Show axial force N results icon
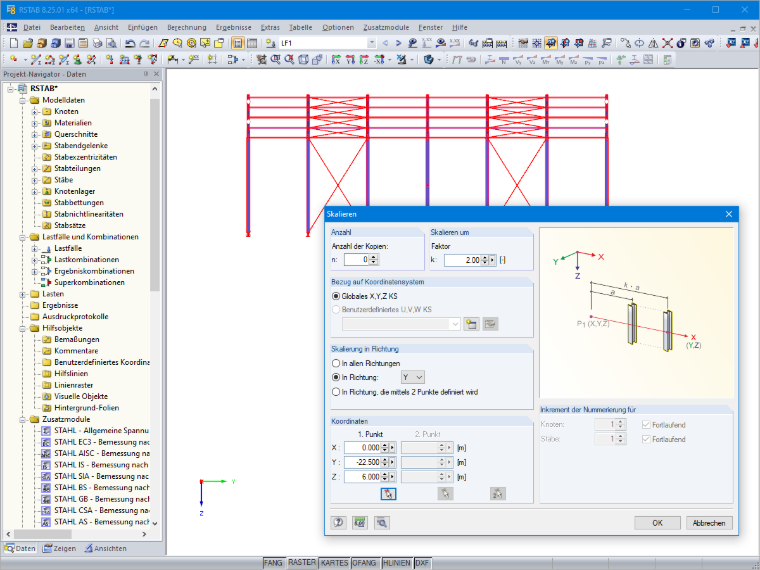This screenshot has height=570, width=760. click(504, 60)
